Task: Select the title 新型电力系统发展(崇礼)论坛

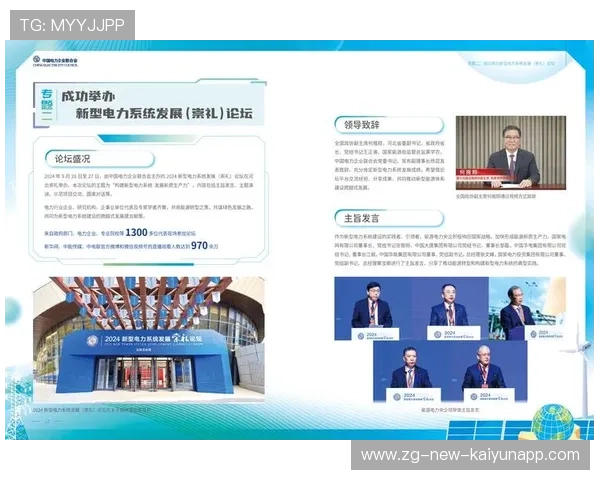Action: [164, 113]
